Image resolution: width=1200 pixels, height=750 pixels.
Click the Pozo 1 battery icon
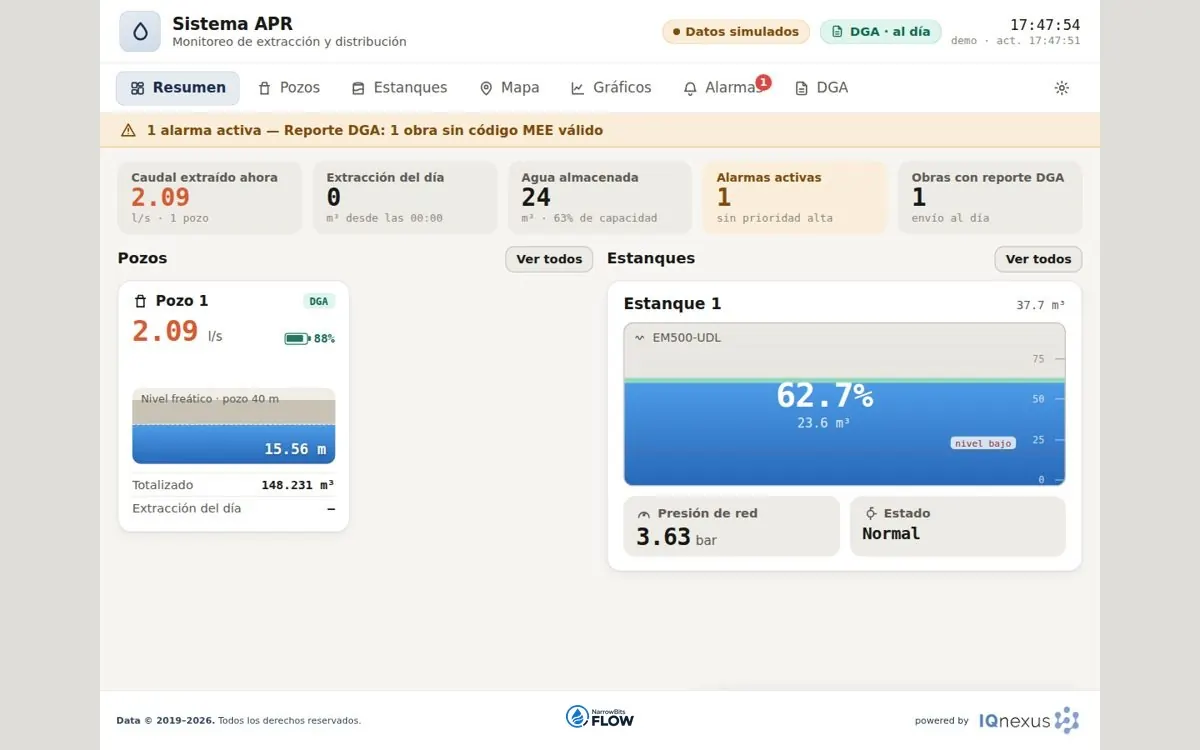tap(296, 339)
